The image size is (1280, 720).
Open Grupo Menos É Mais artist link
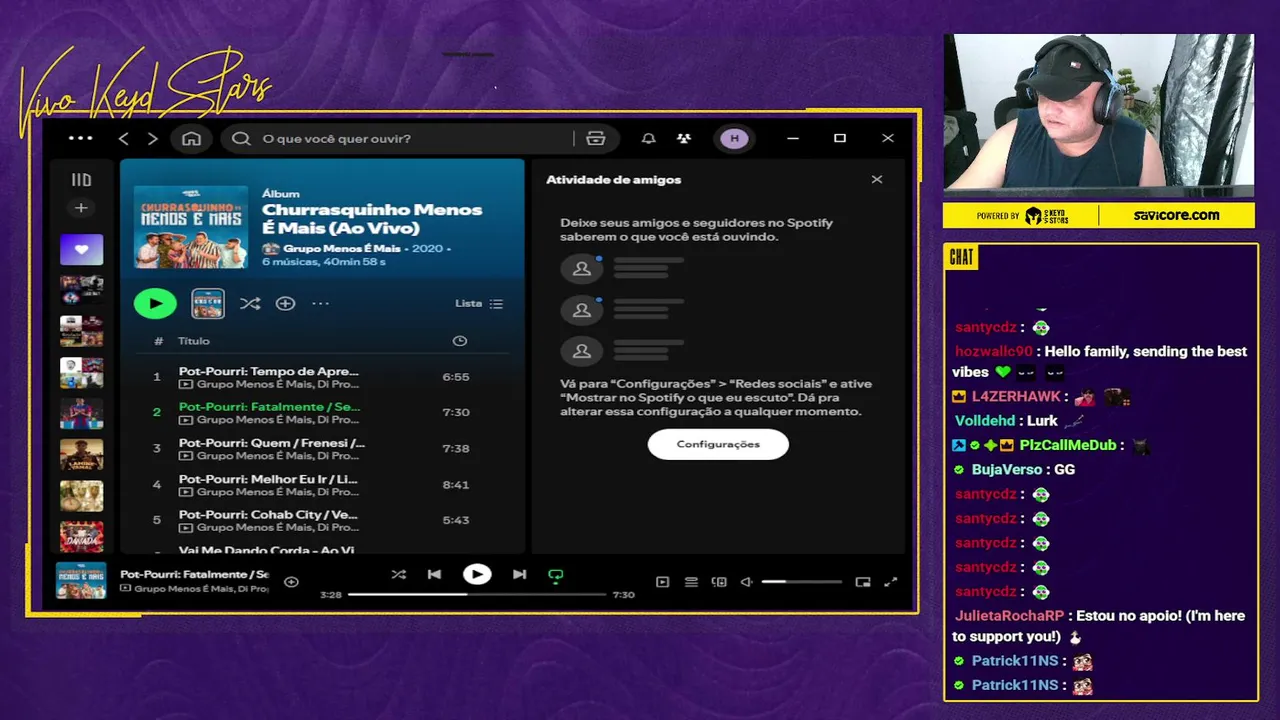(341, 248)
